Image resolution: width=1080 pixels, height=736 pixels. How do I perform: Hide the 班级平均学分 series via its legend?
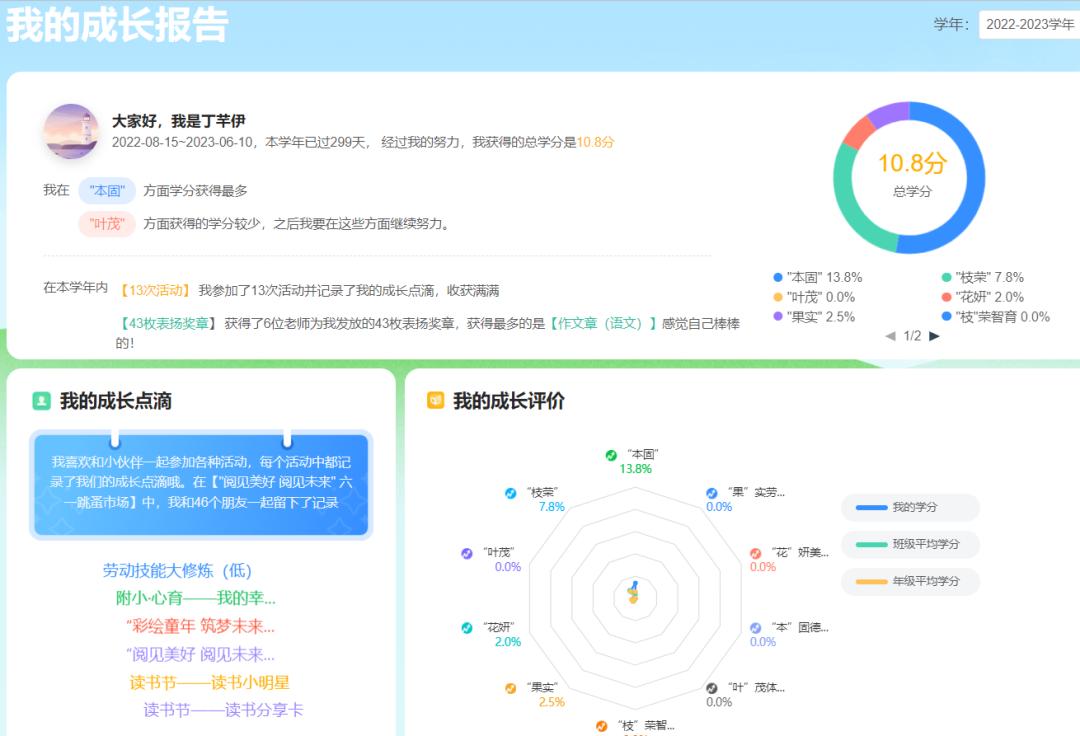point(912,544)
